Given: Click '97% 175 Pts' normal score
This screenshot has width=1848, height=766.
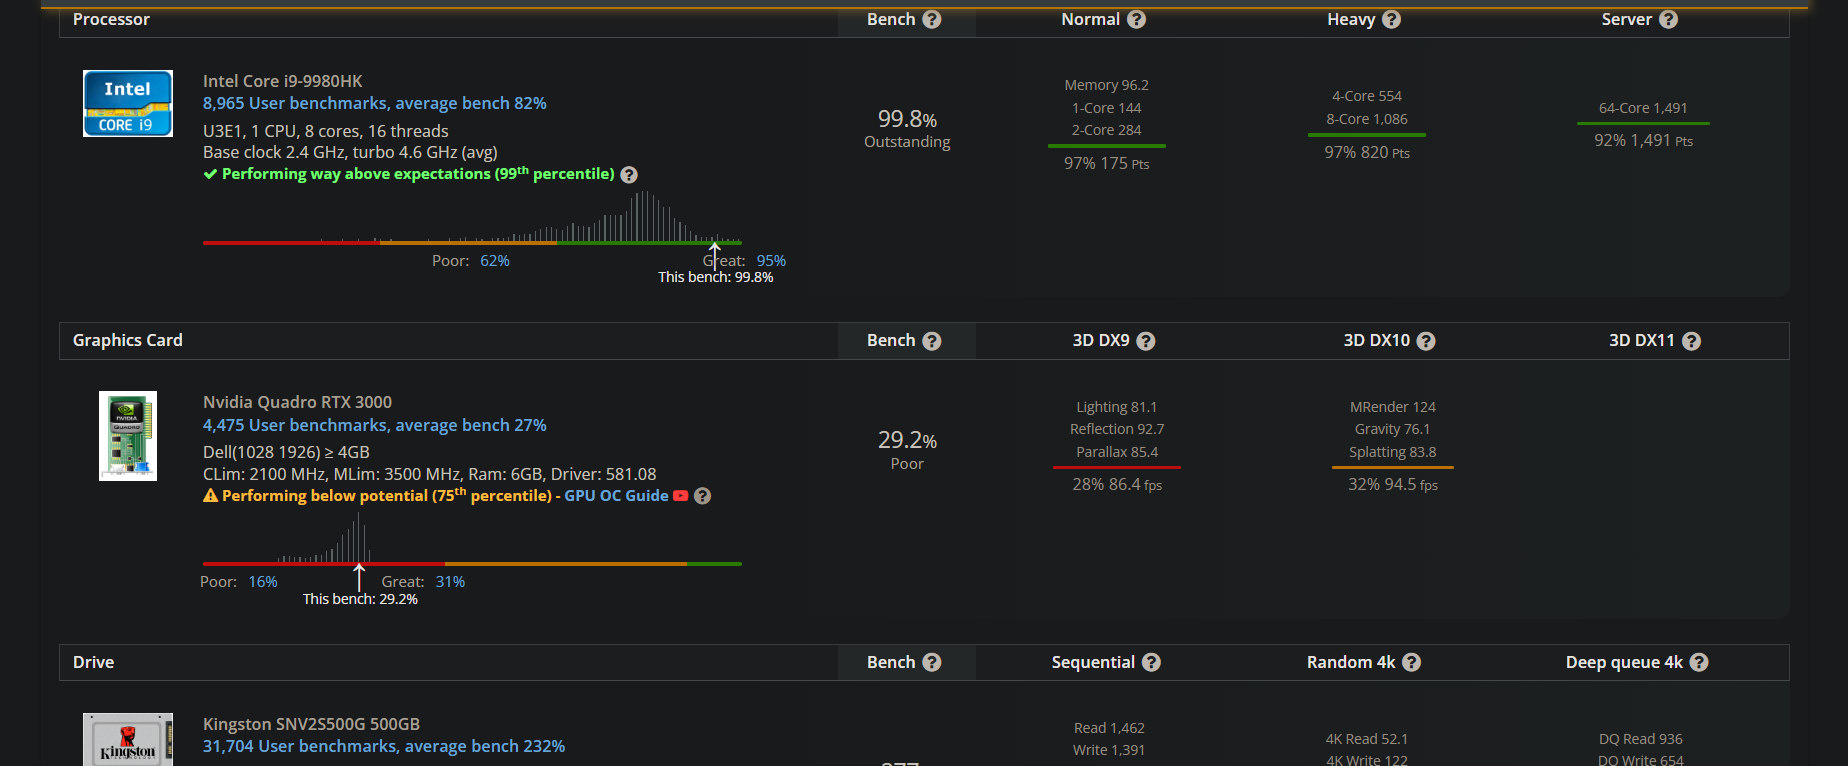Looking at the screenshot, I should click(x=1106, y=163).
